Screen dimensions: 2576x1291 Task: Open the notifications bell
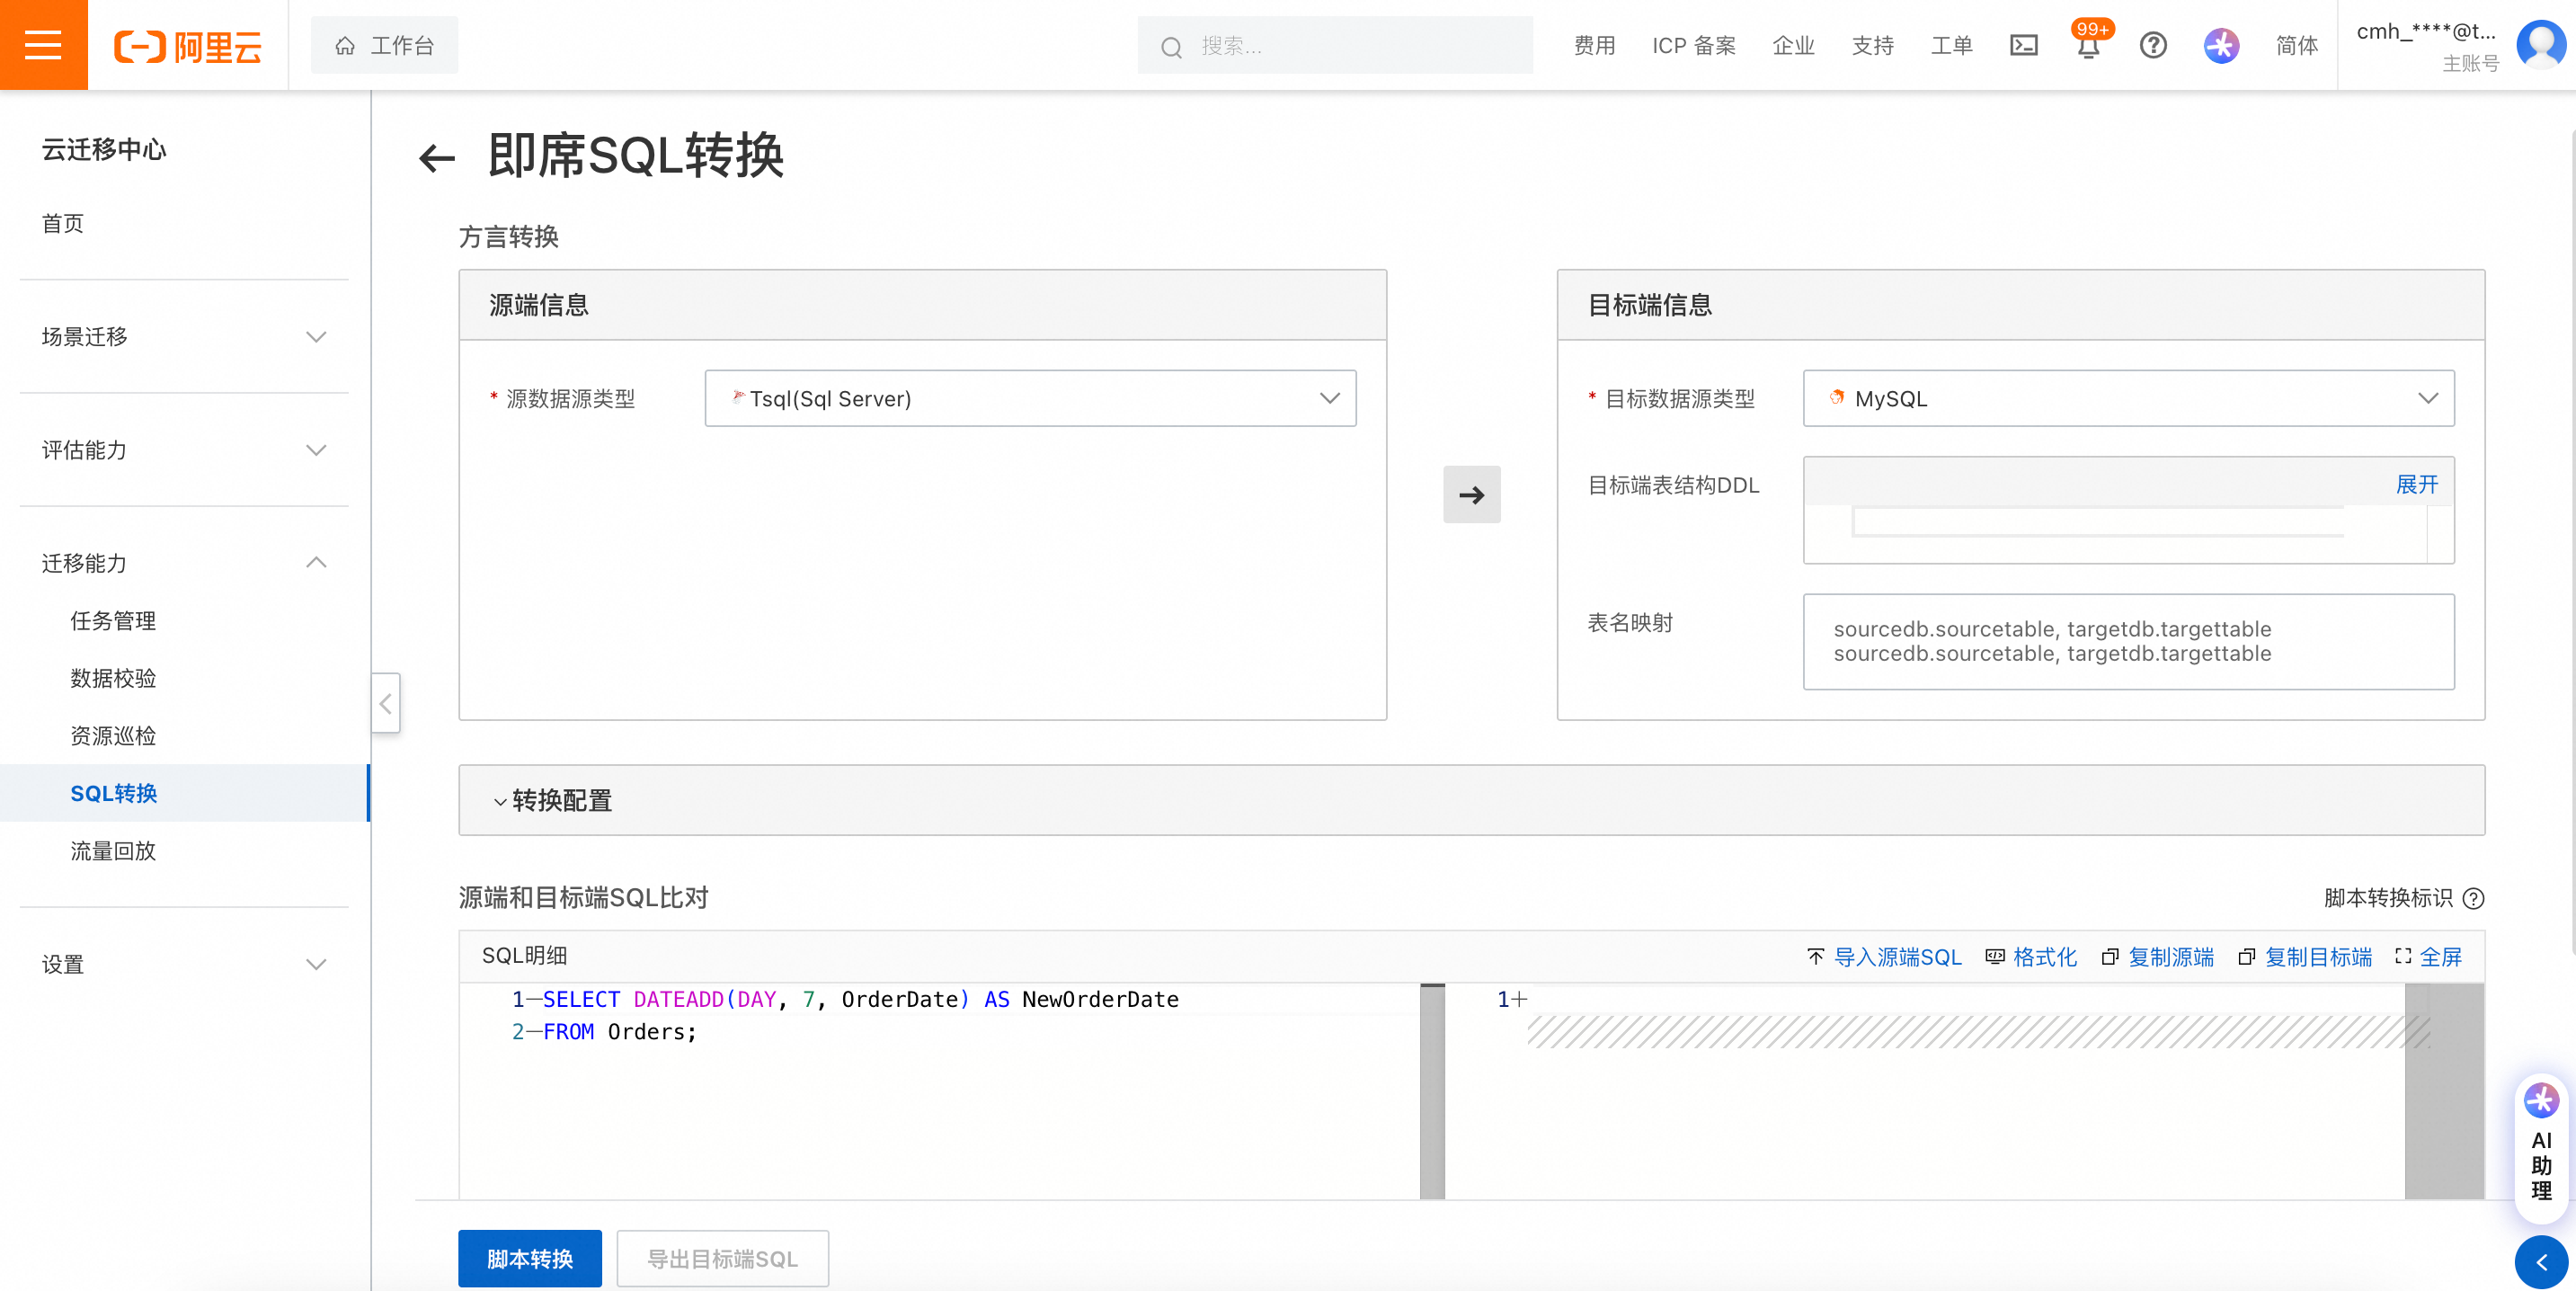point(2088,46)
